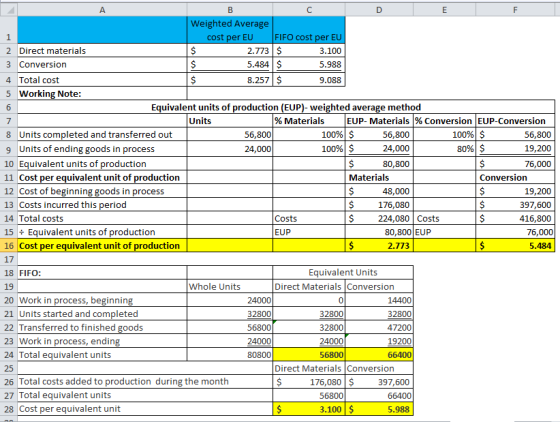Viewport: 560px width, 422px height.
Task: Select row 16 header
Action: [9, 246]
